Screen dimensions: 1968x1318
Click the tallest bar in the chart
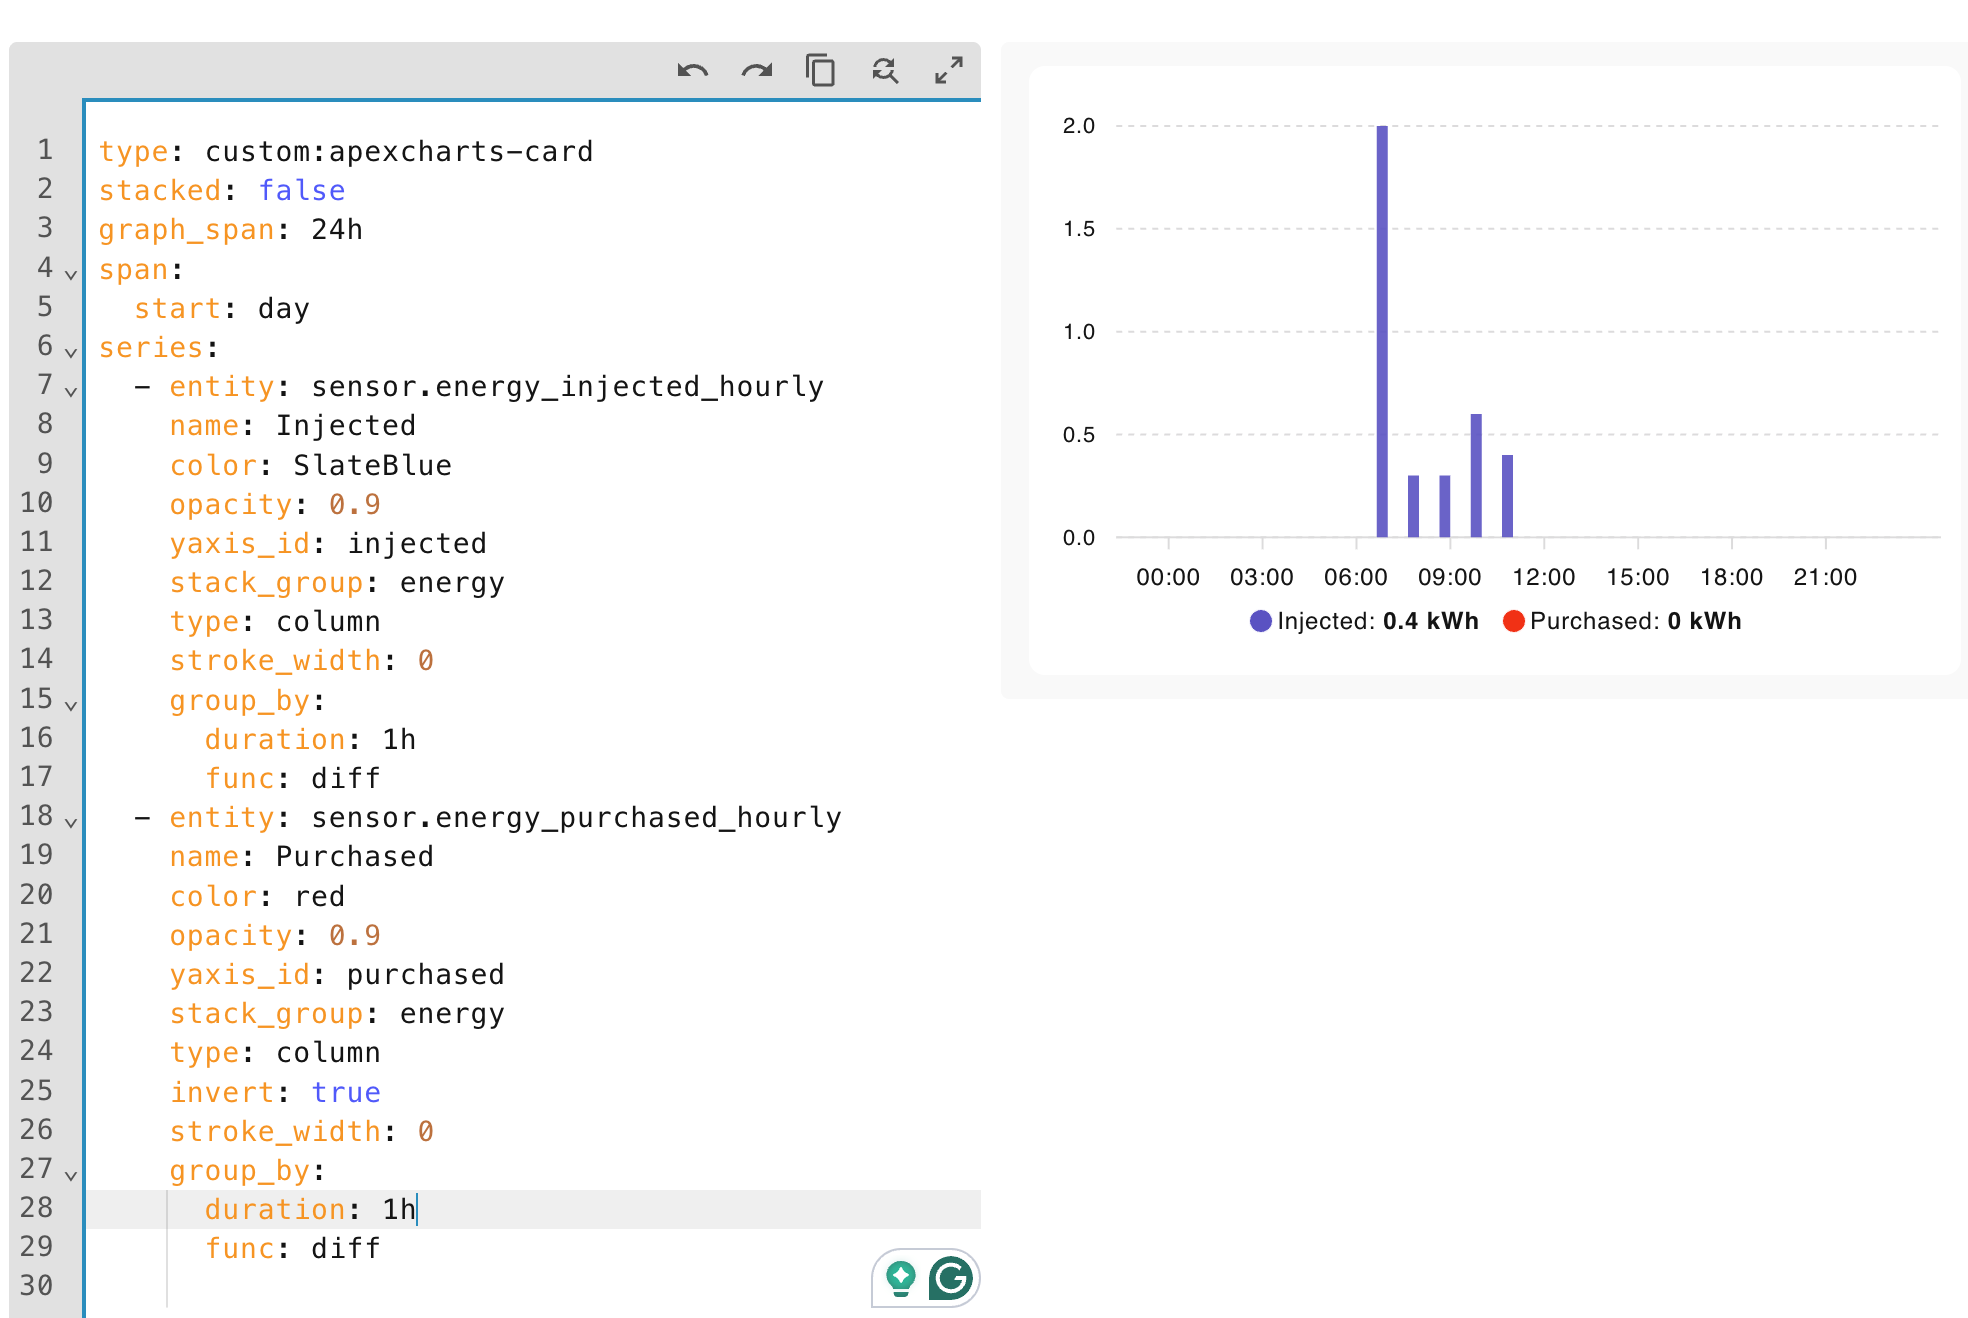click(1382, 330)
